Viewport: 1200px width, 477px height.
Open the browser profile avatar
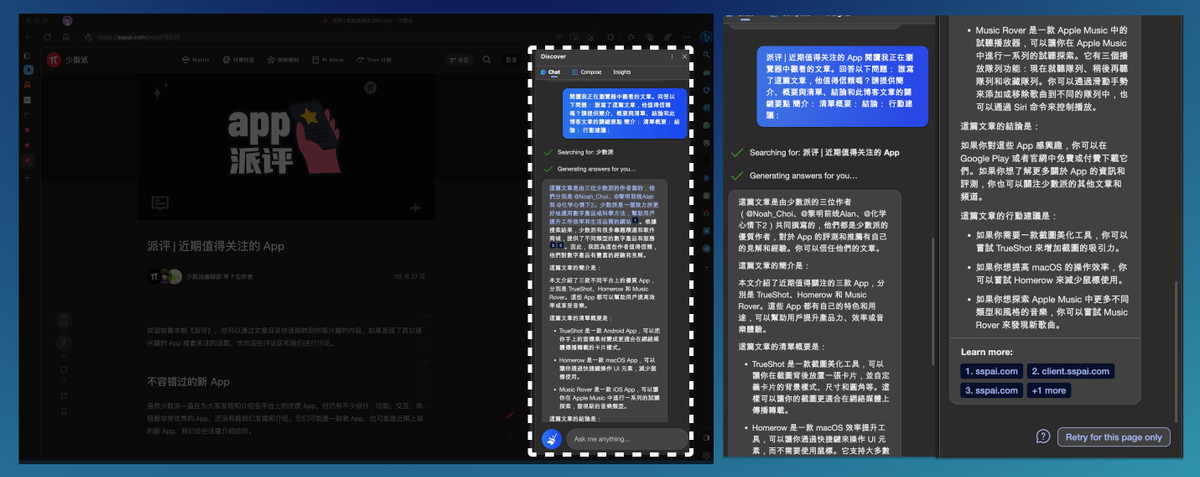pos(67,20)
